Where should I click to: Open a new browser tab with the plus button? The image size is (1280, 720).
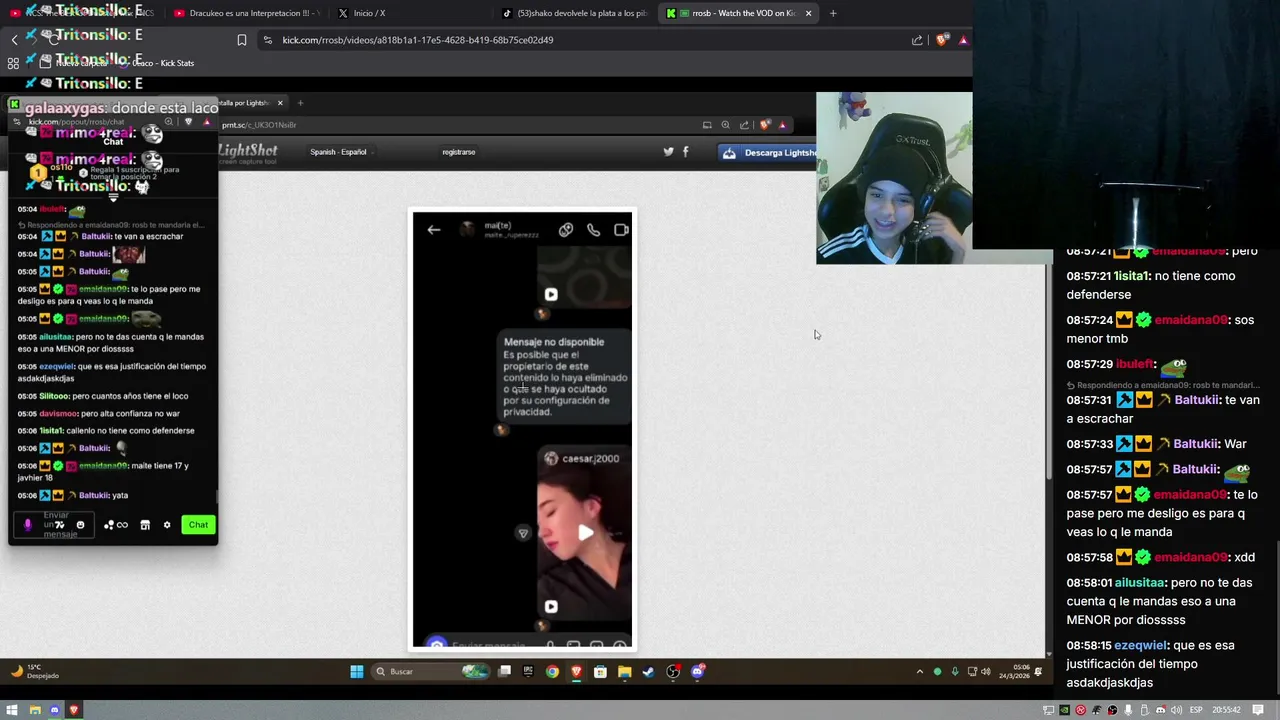(x=833, y=13)
